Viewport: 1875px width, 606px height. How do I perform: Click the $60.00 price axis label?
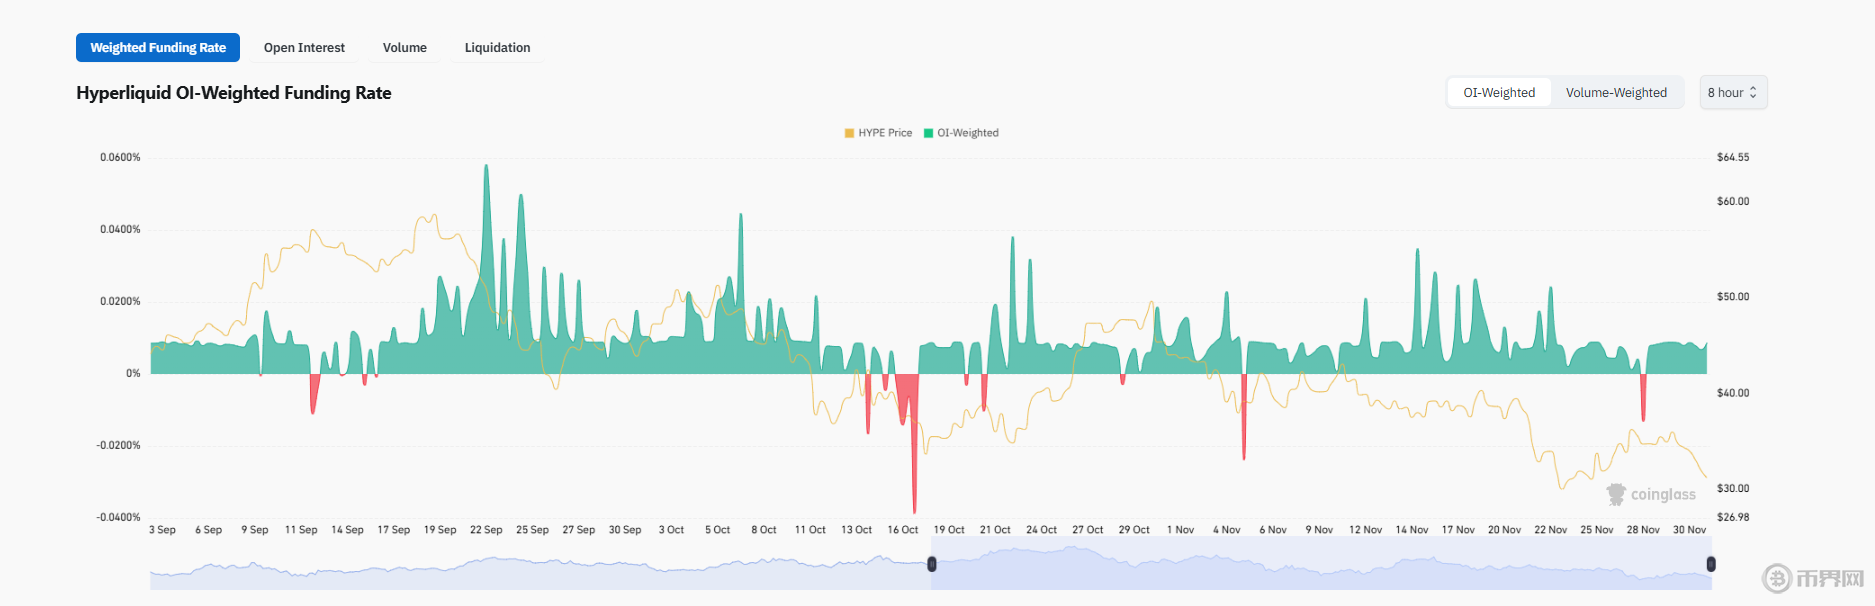point(1733,201)
